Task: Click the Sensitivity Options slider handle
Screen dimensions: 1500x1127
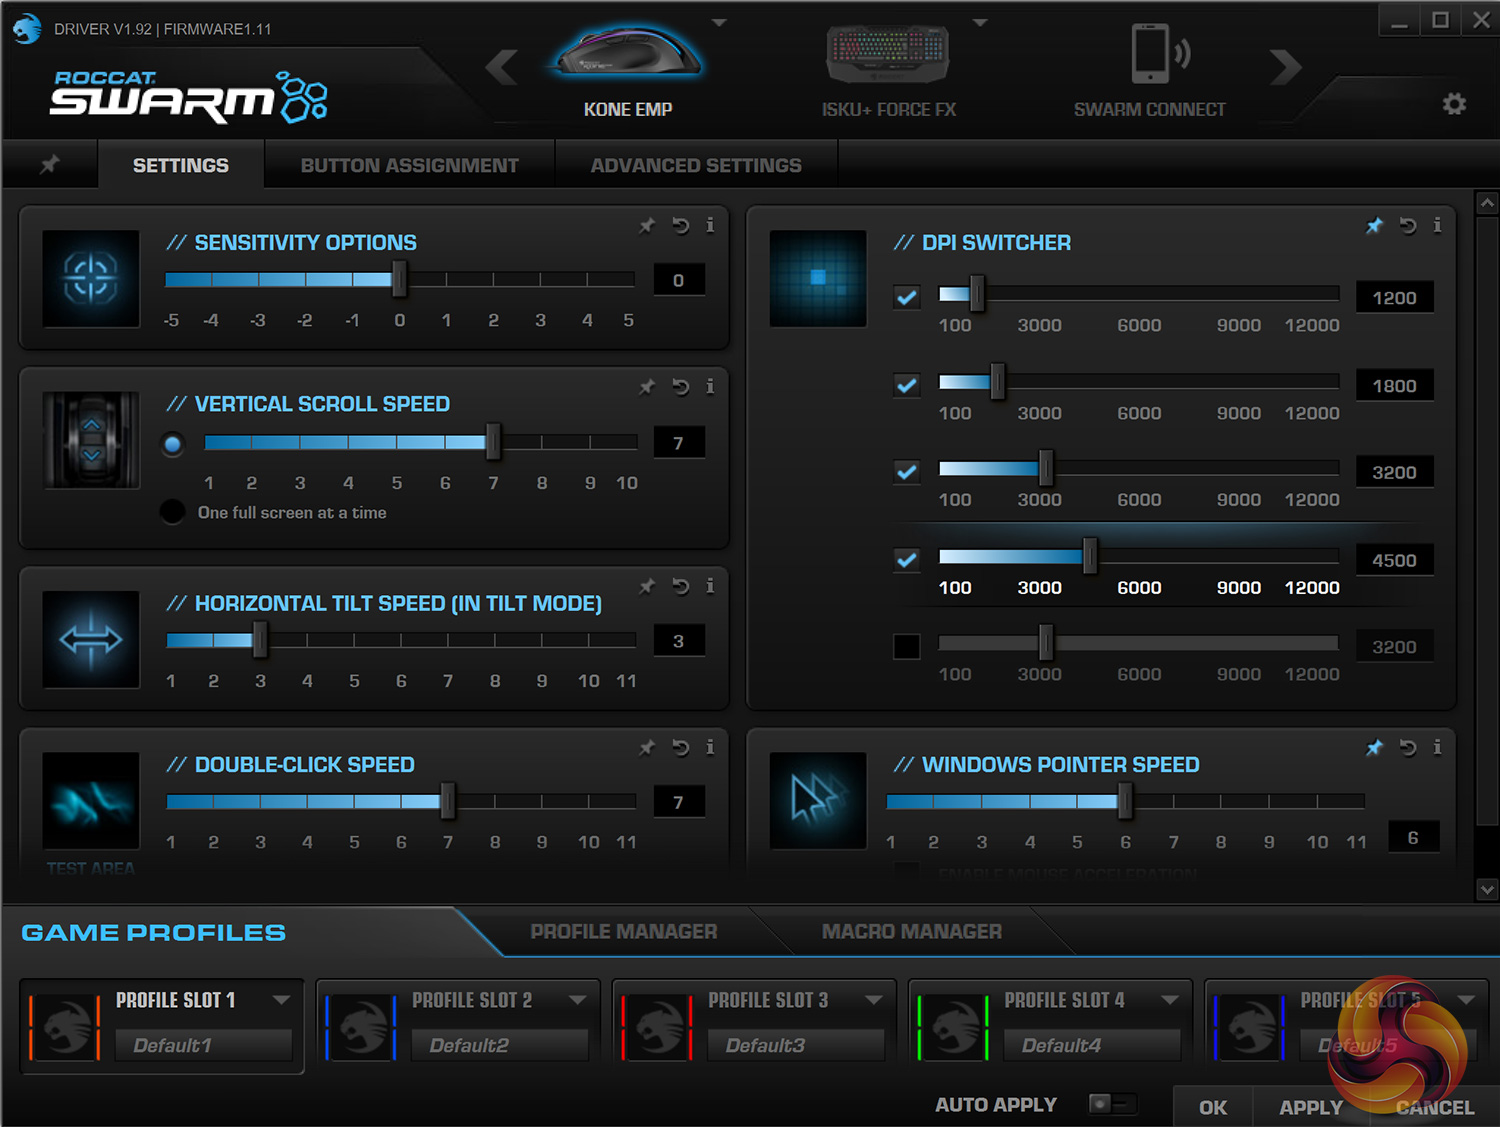Action: pos(399,279)
